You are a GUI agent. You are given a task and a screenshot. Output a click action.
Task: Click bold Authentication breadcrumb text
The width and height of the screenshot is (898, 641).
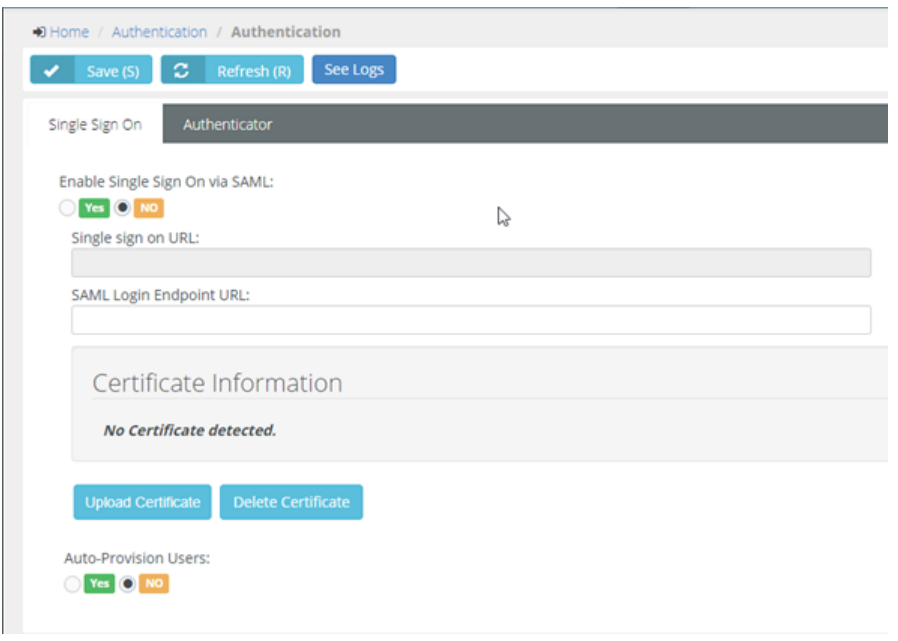(x=286, y=32)
